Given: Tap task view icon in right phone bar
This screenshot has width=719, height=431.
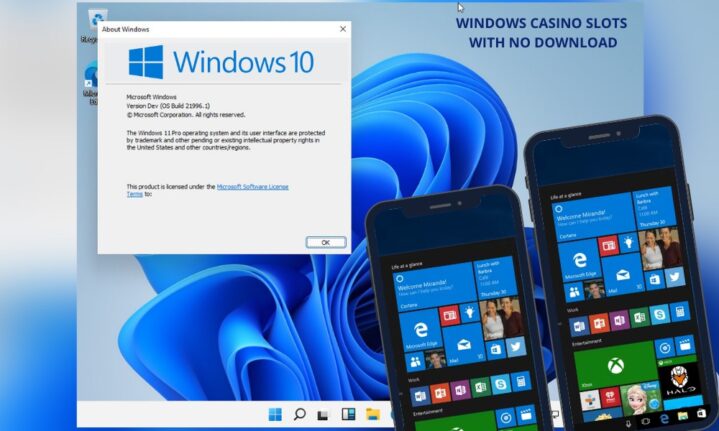Looking at the screenshot, I should click(646, 421).
